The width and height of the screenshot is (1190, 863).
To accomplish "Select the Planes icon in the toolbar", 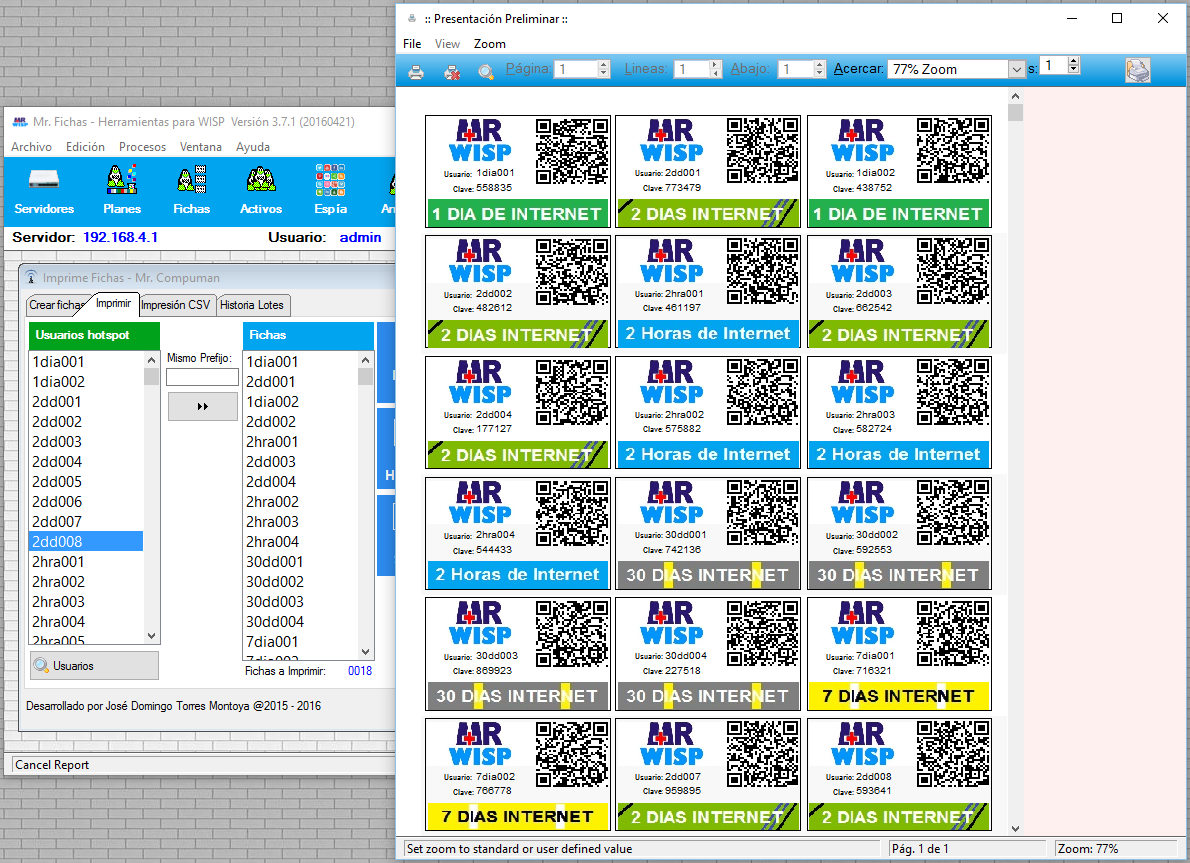I will coord(121,190).
